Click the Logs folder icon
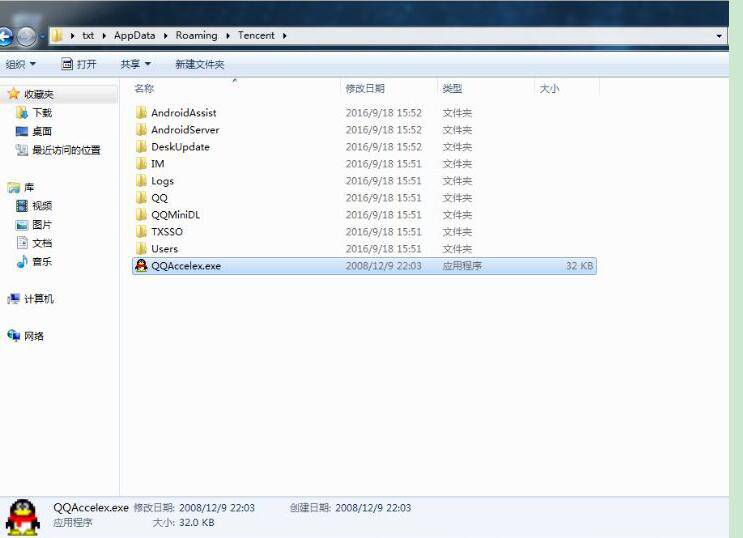This screenshot has height=538, width=743. tap(141, 181)
